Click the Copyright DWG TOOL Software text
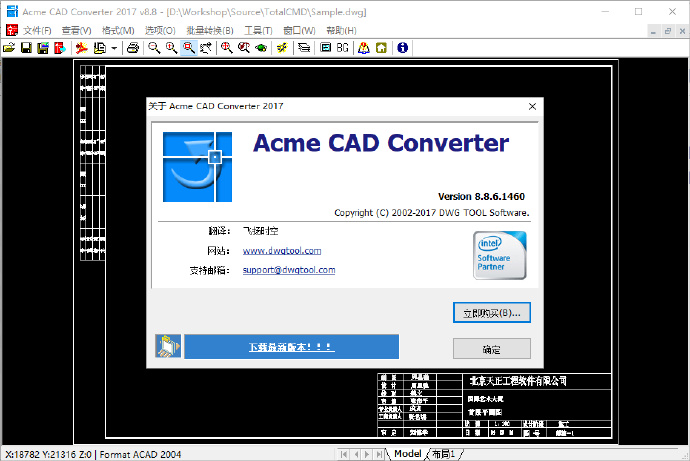 coord(432,213)
